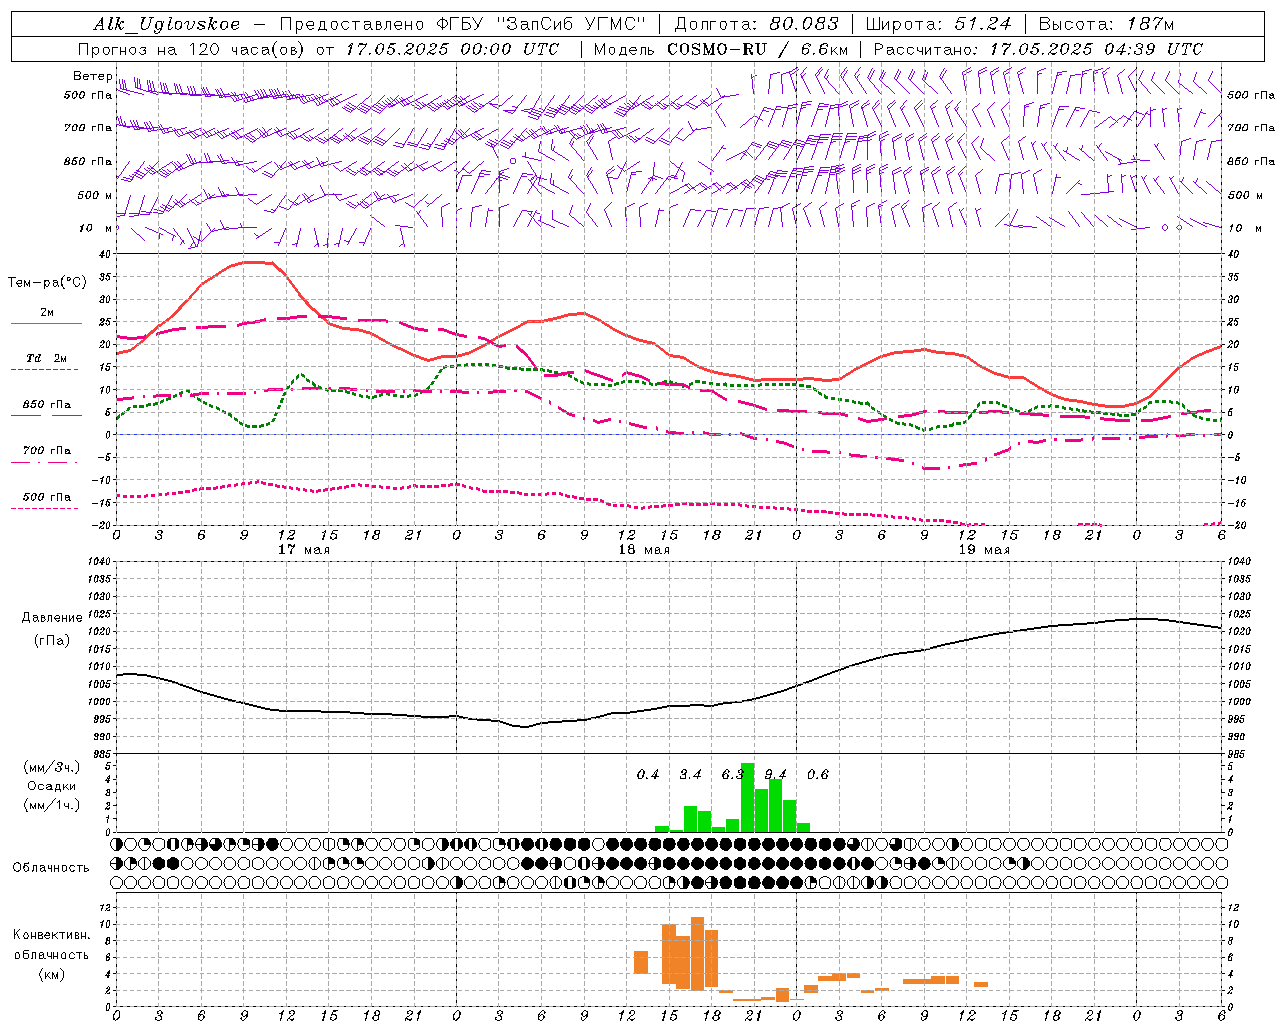Viewport: 1280px width, 1024px height.
Task: Click the elevation value 187м
Action: click(x=1149, y=24)
